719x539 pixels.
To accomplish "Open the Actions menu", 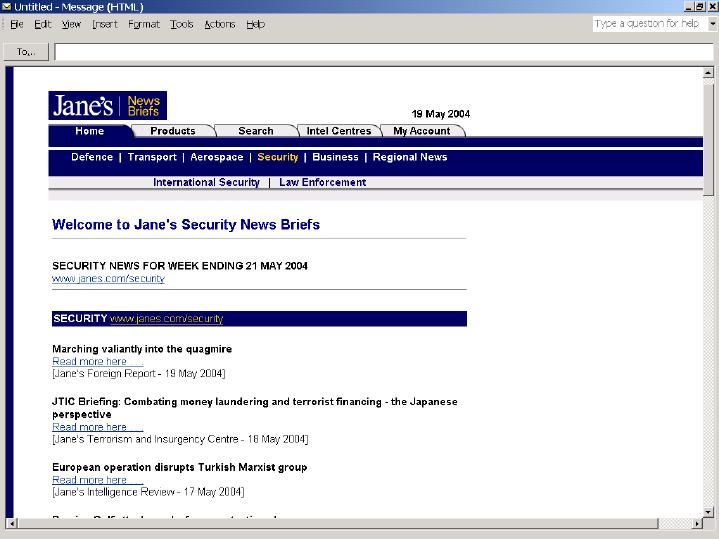I will click(x=220, y=24).
